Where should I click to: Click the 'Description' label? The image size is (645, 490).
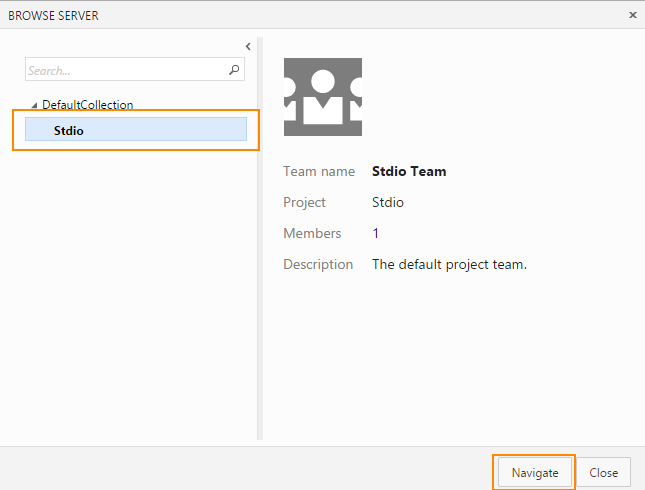coord(318,264)
